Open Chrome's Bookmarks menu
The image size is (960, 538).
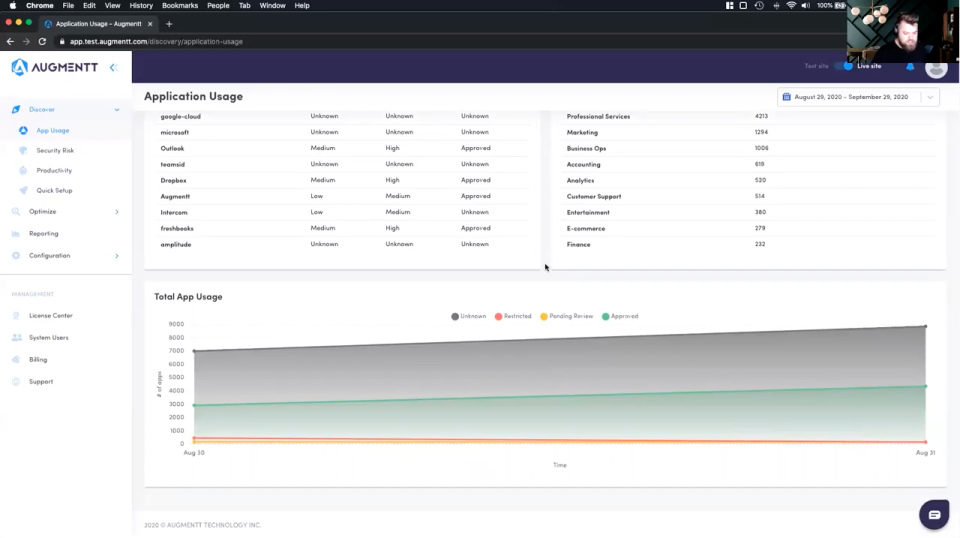[179, 6]
